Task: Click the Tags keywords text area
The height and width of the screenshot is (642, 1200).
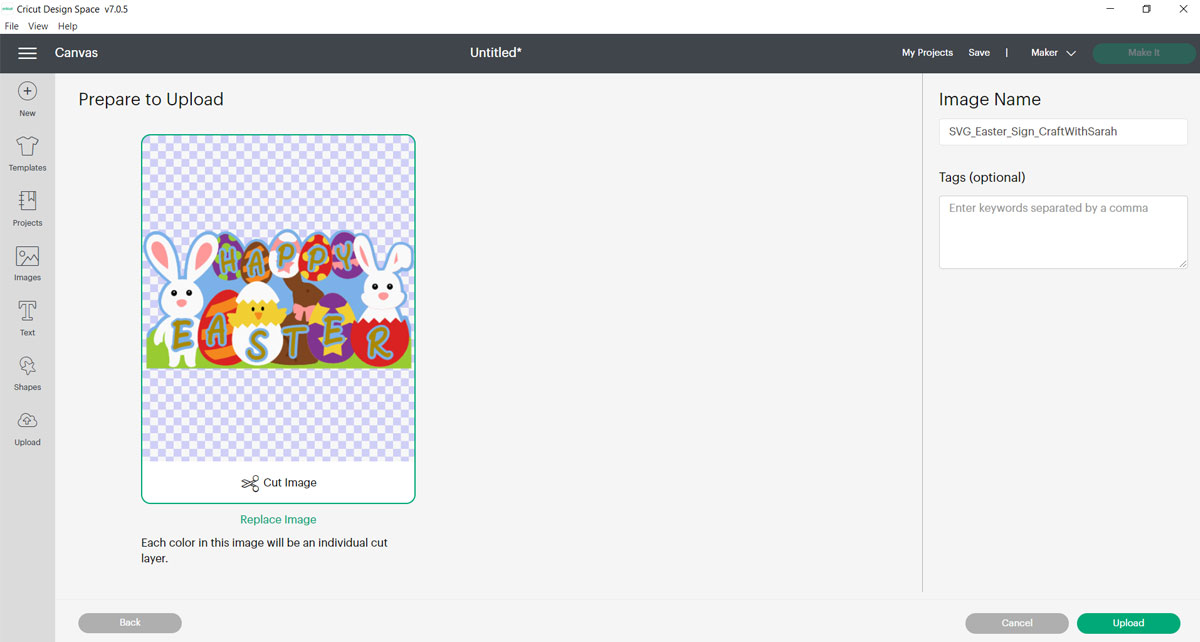Action: 1062,231
